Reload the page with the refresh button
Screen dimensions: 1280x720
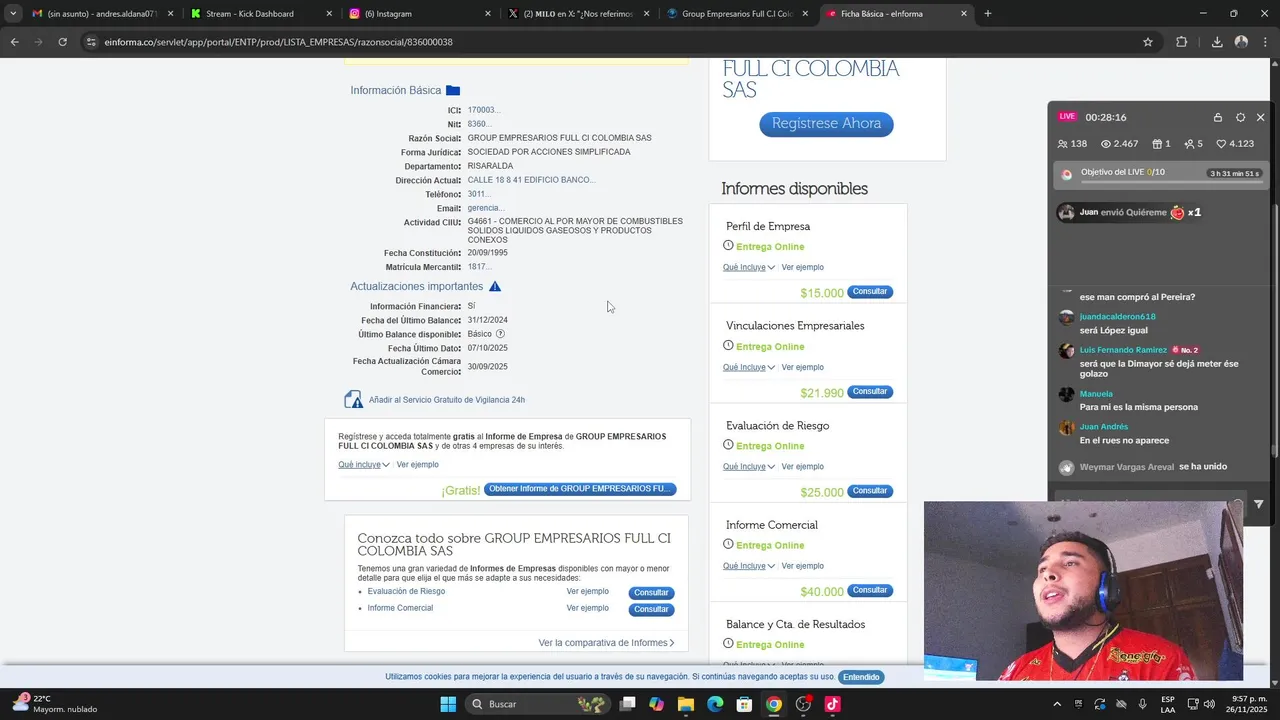62,42
